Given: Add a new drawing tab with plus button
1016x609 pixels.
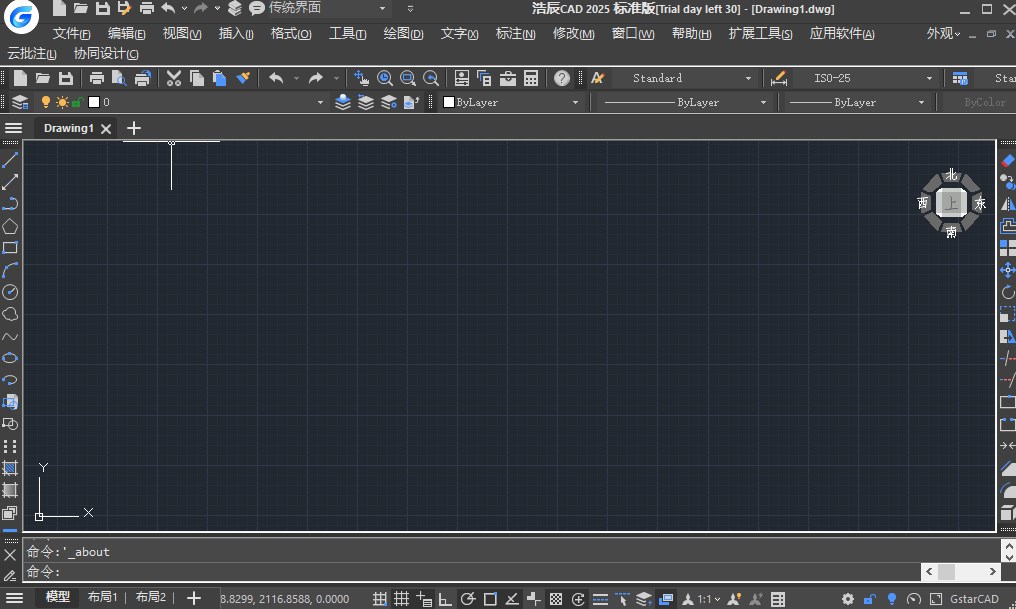Looking at the screenshot, I should pos(134,128).
